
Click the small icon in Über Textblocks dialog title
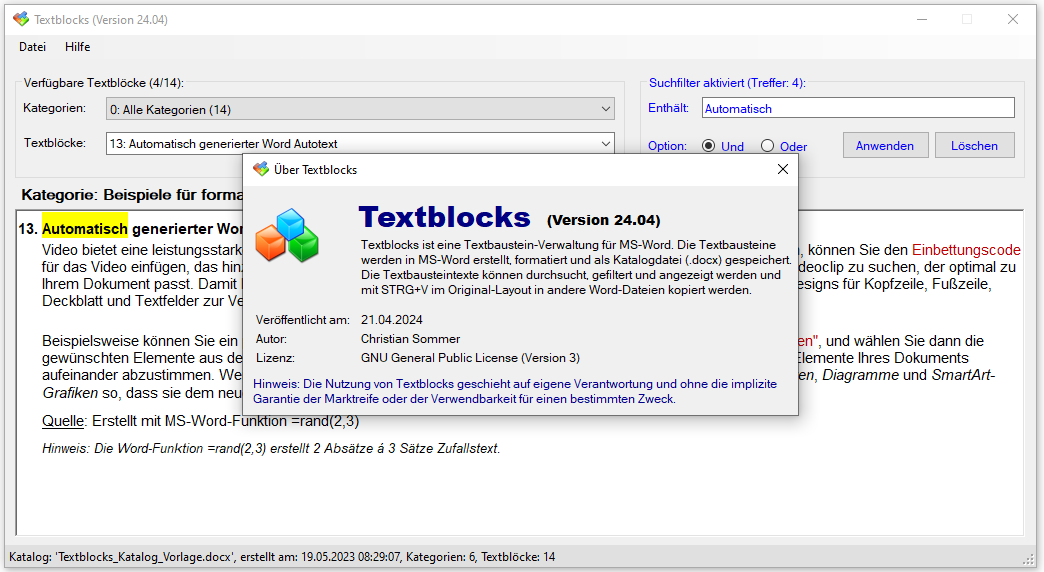tap(261, 169)
